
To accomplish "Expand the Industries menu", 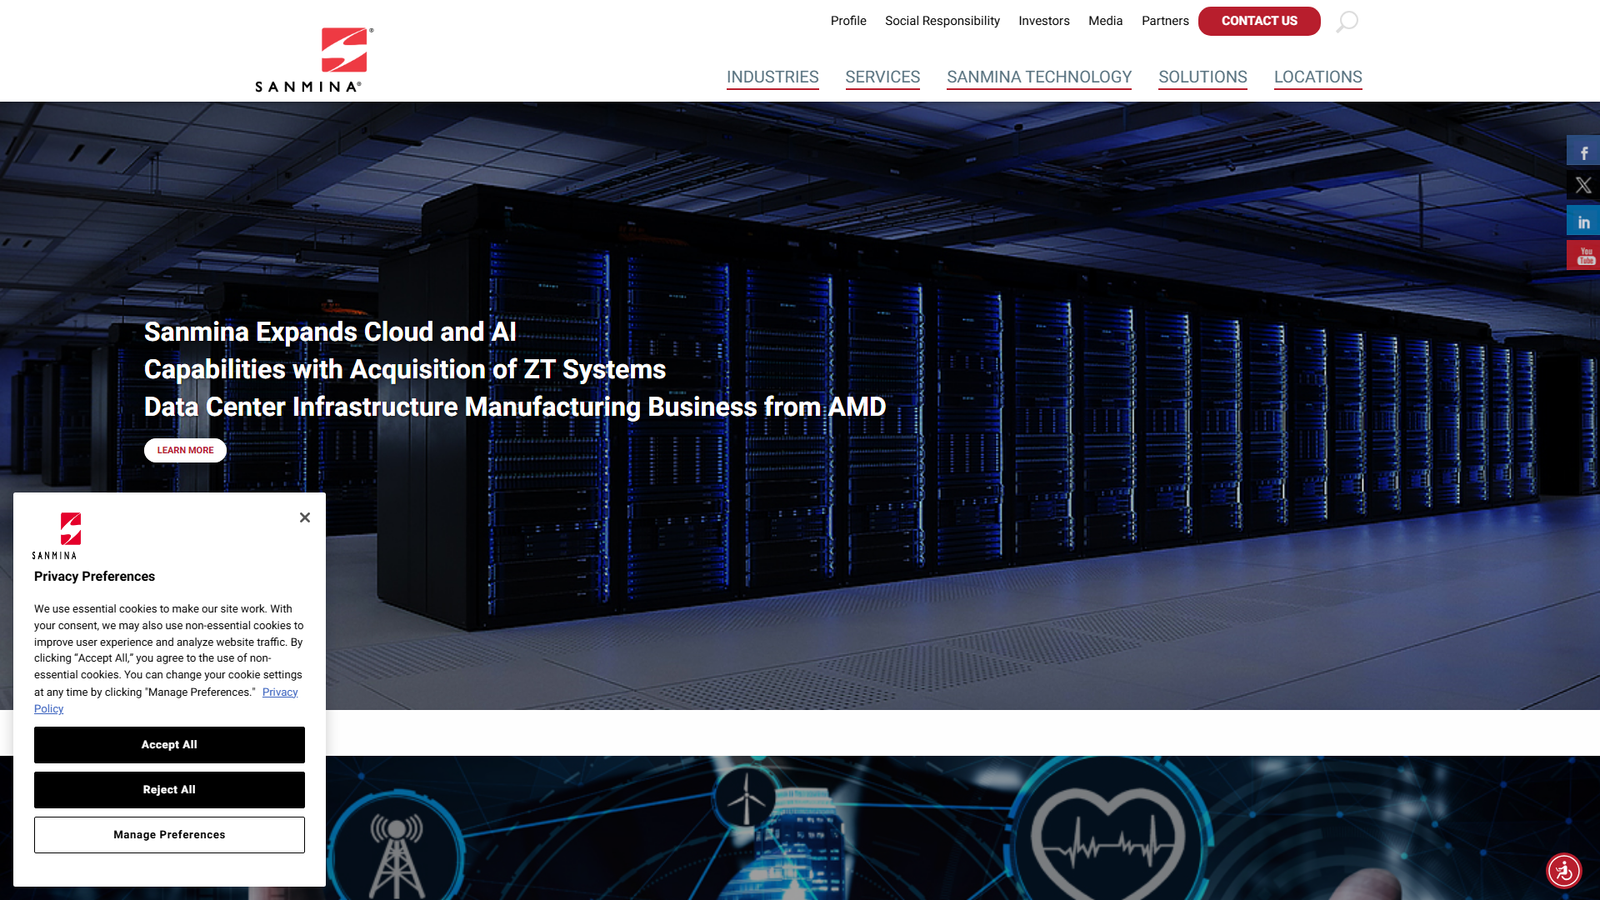I will coord(772,77).
